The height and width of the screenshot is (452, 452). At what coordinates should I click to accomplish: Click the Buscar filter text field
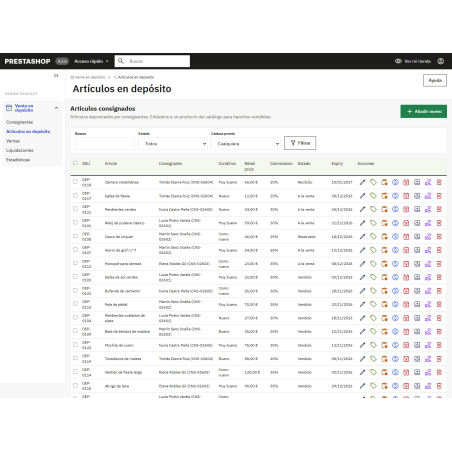point(105,144)
